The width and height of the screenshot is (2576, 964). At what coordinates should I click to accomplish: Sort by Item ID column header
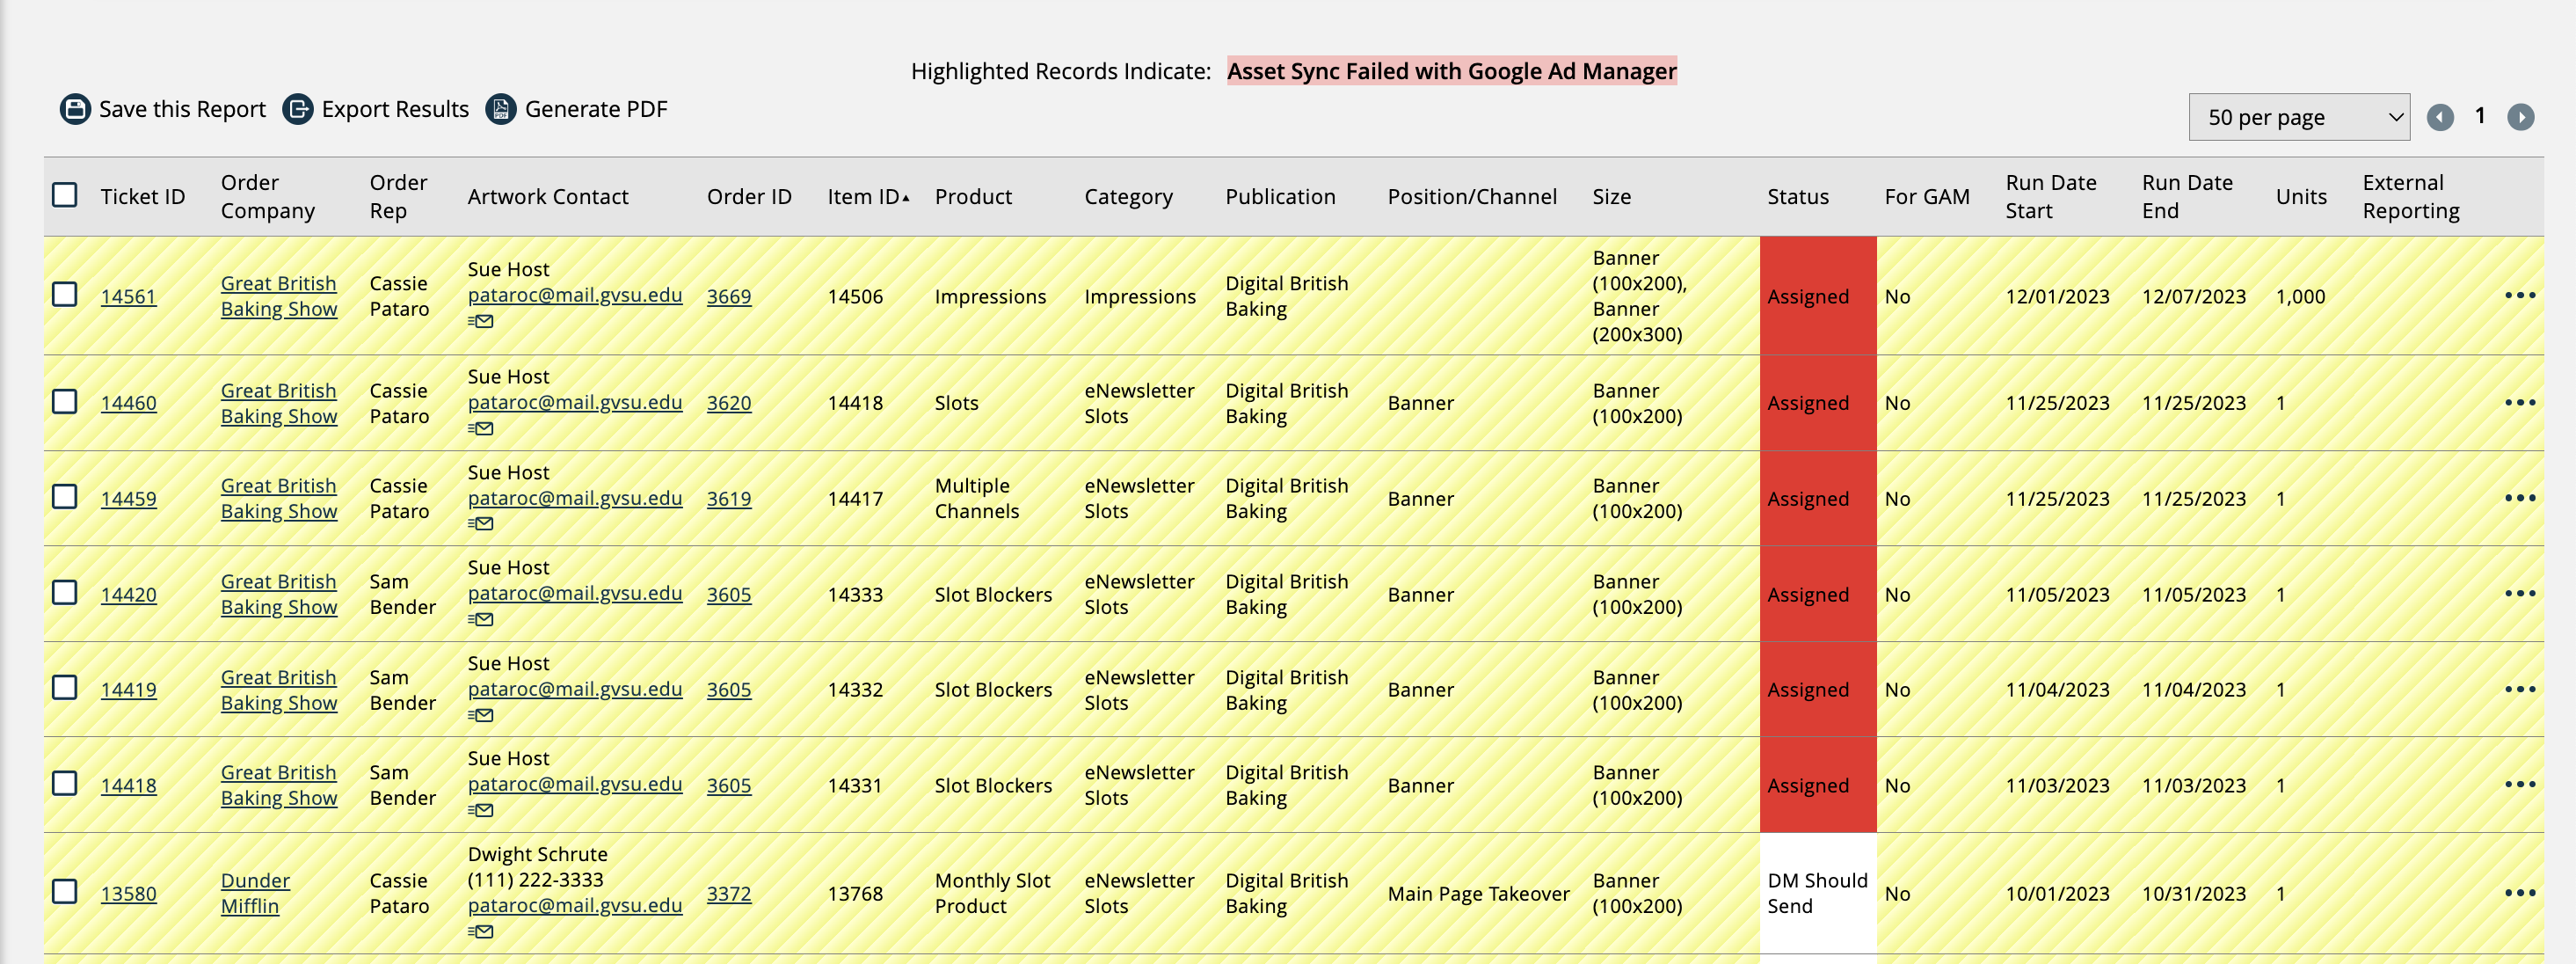[866, 197]
